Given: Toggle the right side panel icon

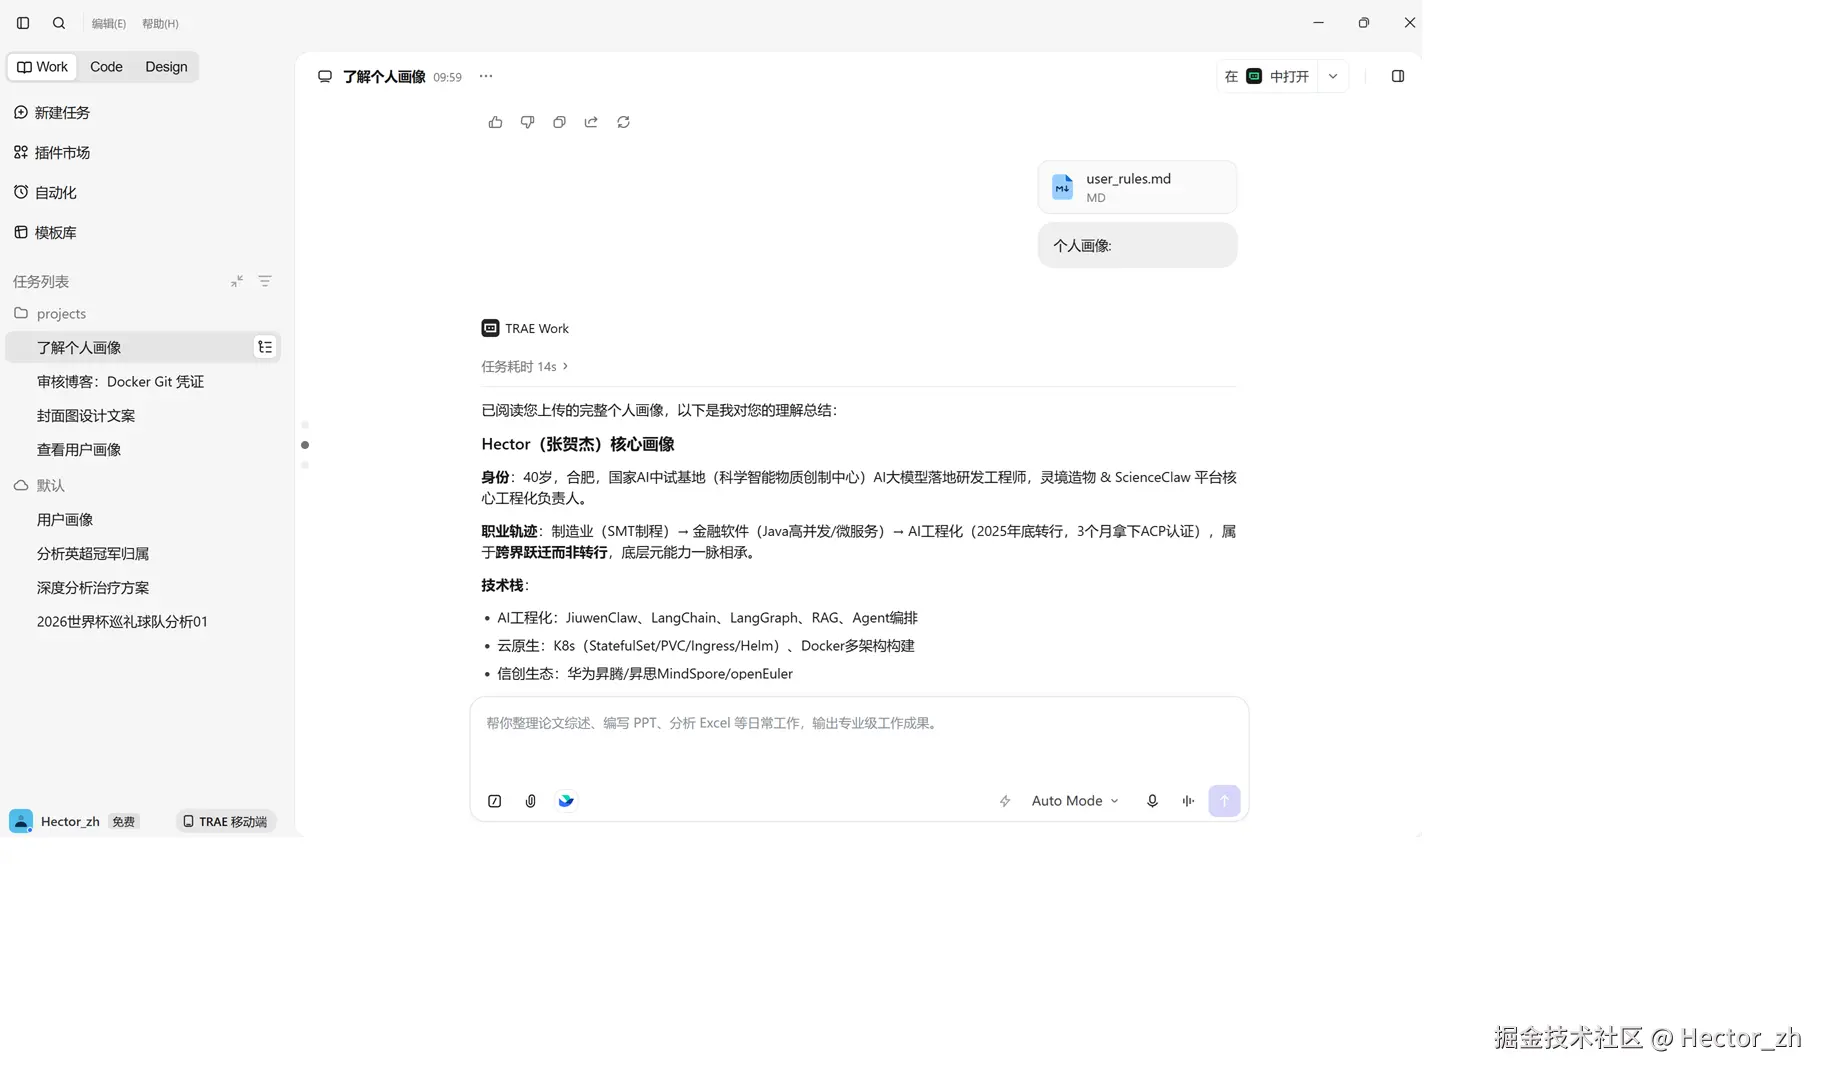Looking at the screenshot, I should [x=1398, y=77].
